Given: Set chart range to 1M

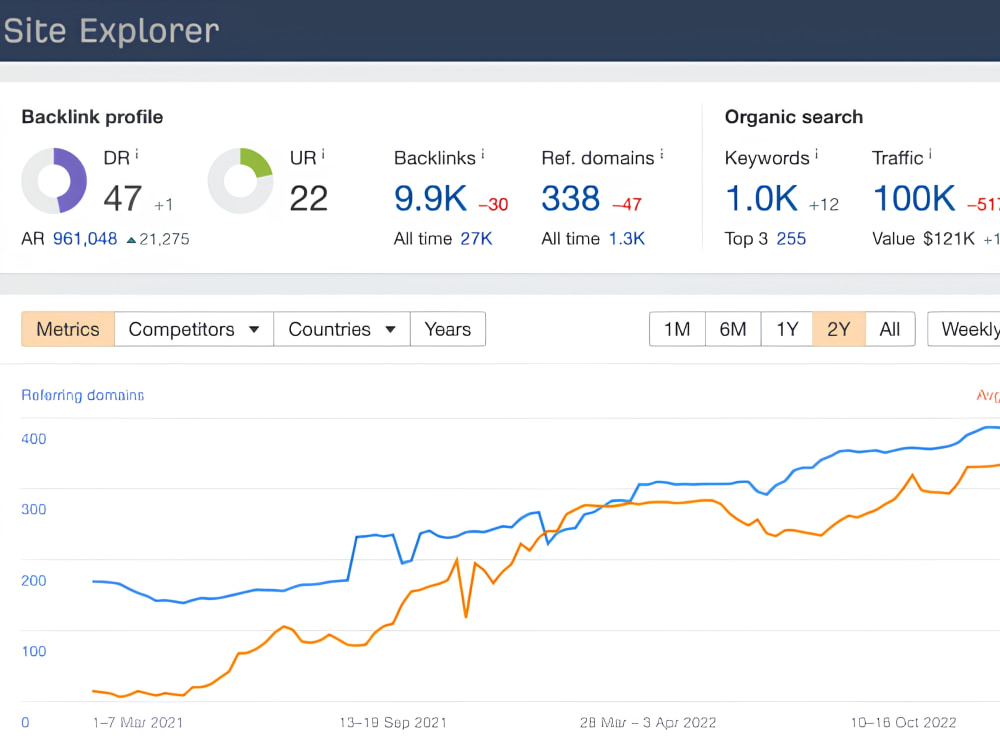Looking at the screenshot, I should 677,329.
